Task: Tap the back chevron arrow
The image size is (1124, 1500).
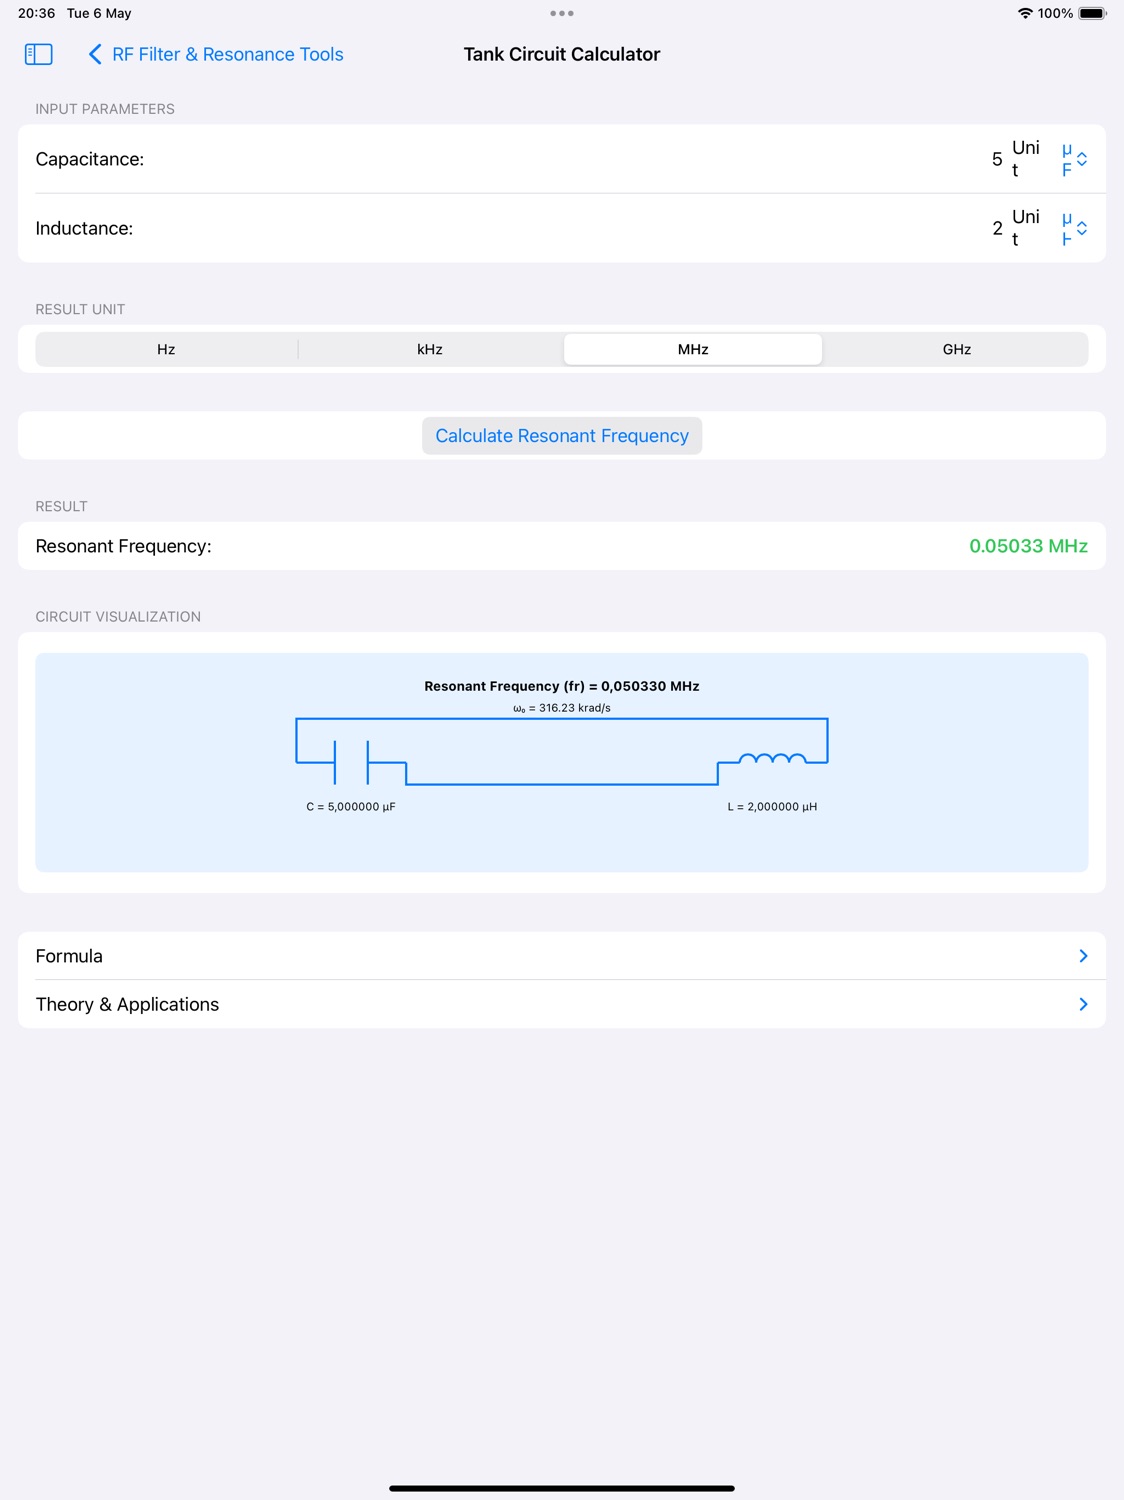Action: [95, 54]
